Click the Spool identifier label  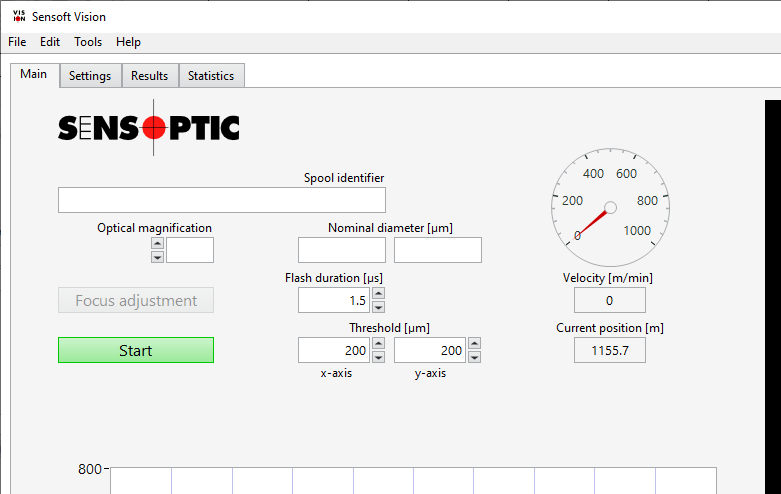[344, 178]
